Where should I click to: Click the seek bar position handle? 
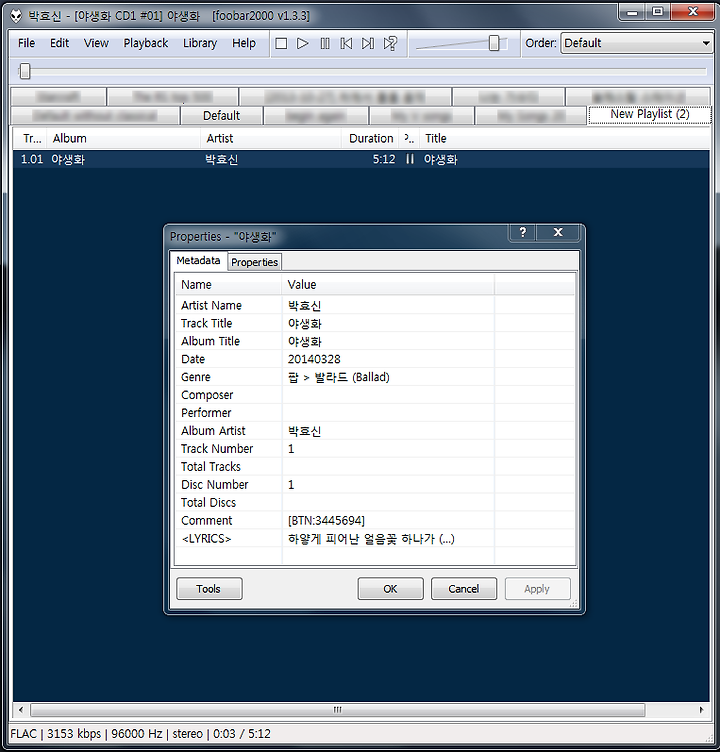pos(25,71)
